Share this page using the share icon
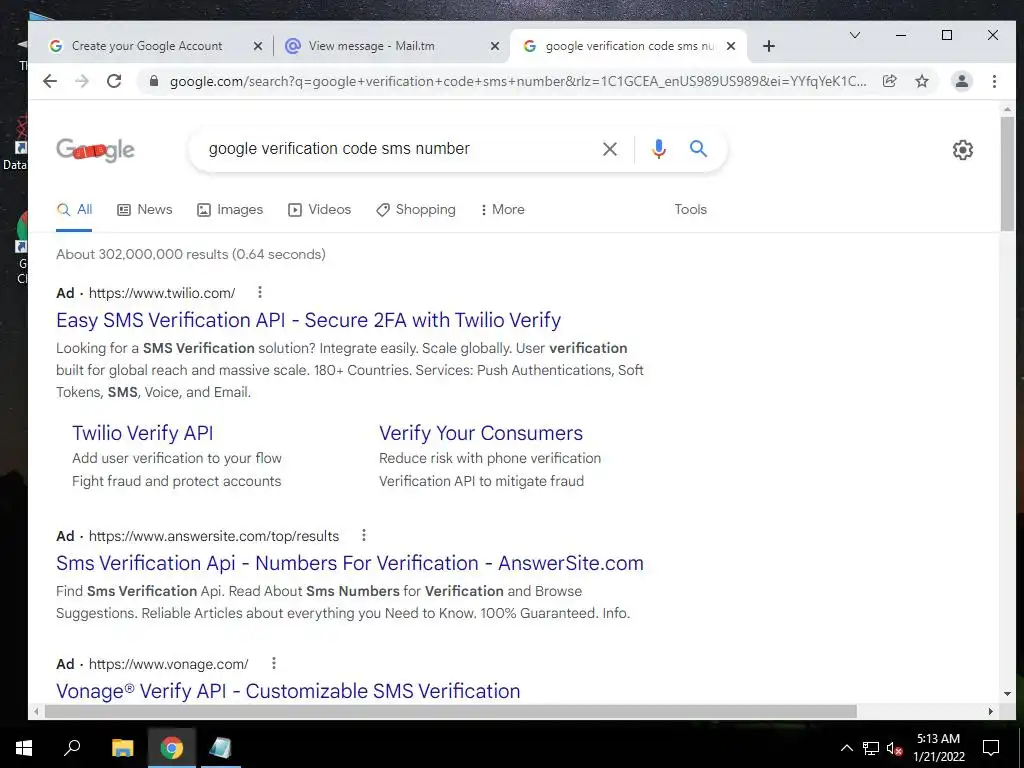The image size is (1024, 768). [x=889, y=81]
